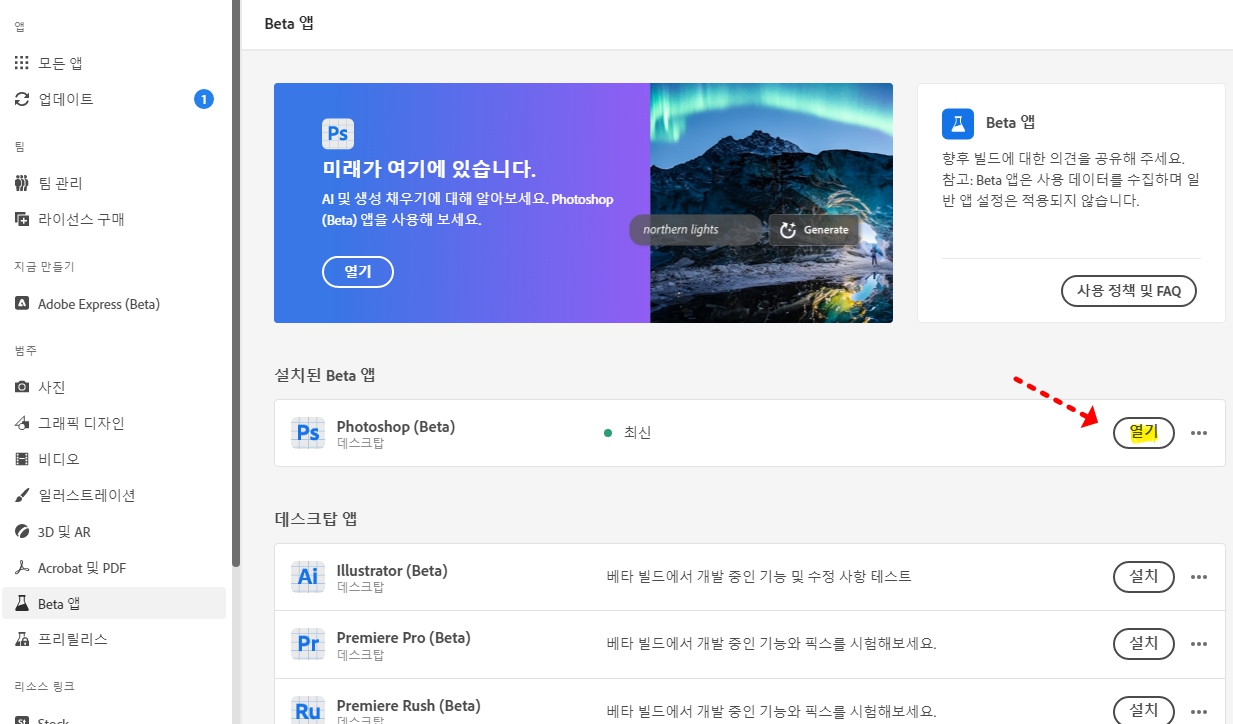Select the Beta 앱 category
The width and height of the screenshot is (1233, 724).
click(x=113, y=604)
